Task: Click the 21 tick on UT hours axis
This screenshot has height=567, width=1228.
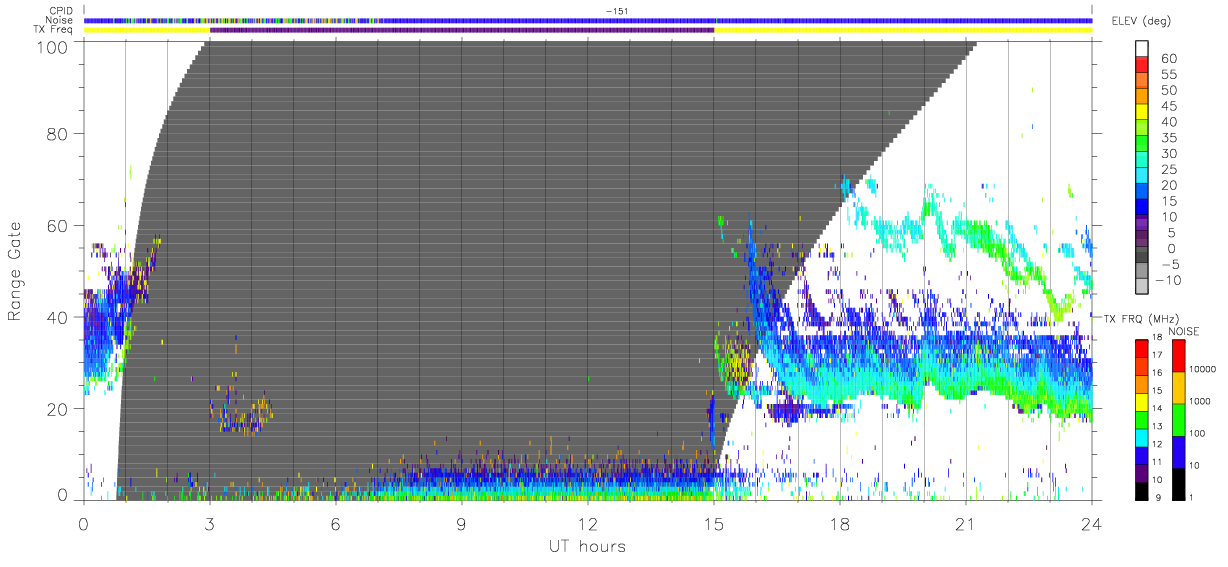Action: 966,524
